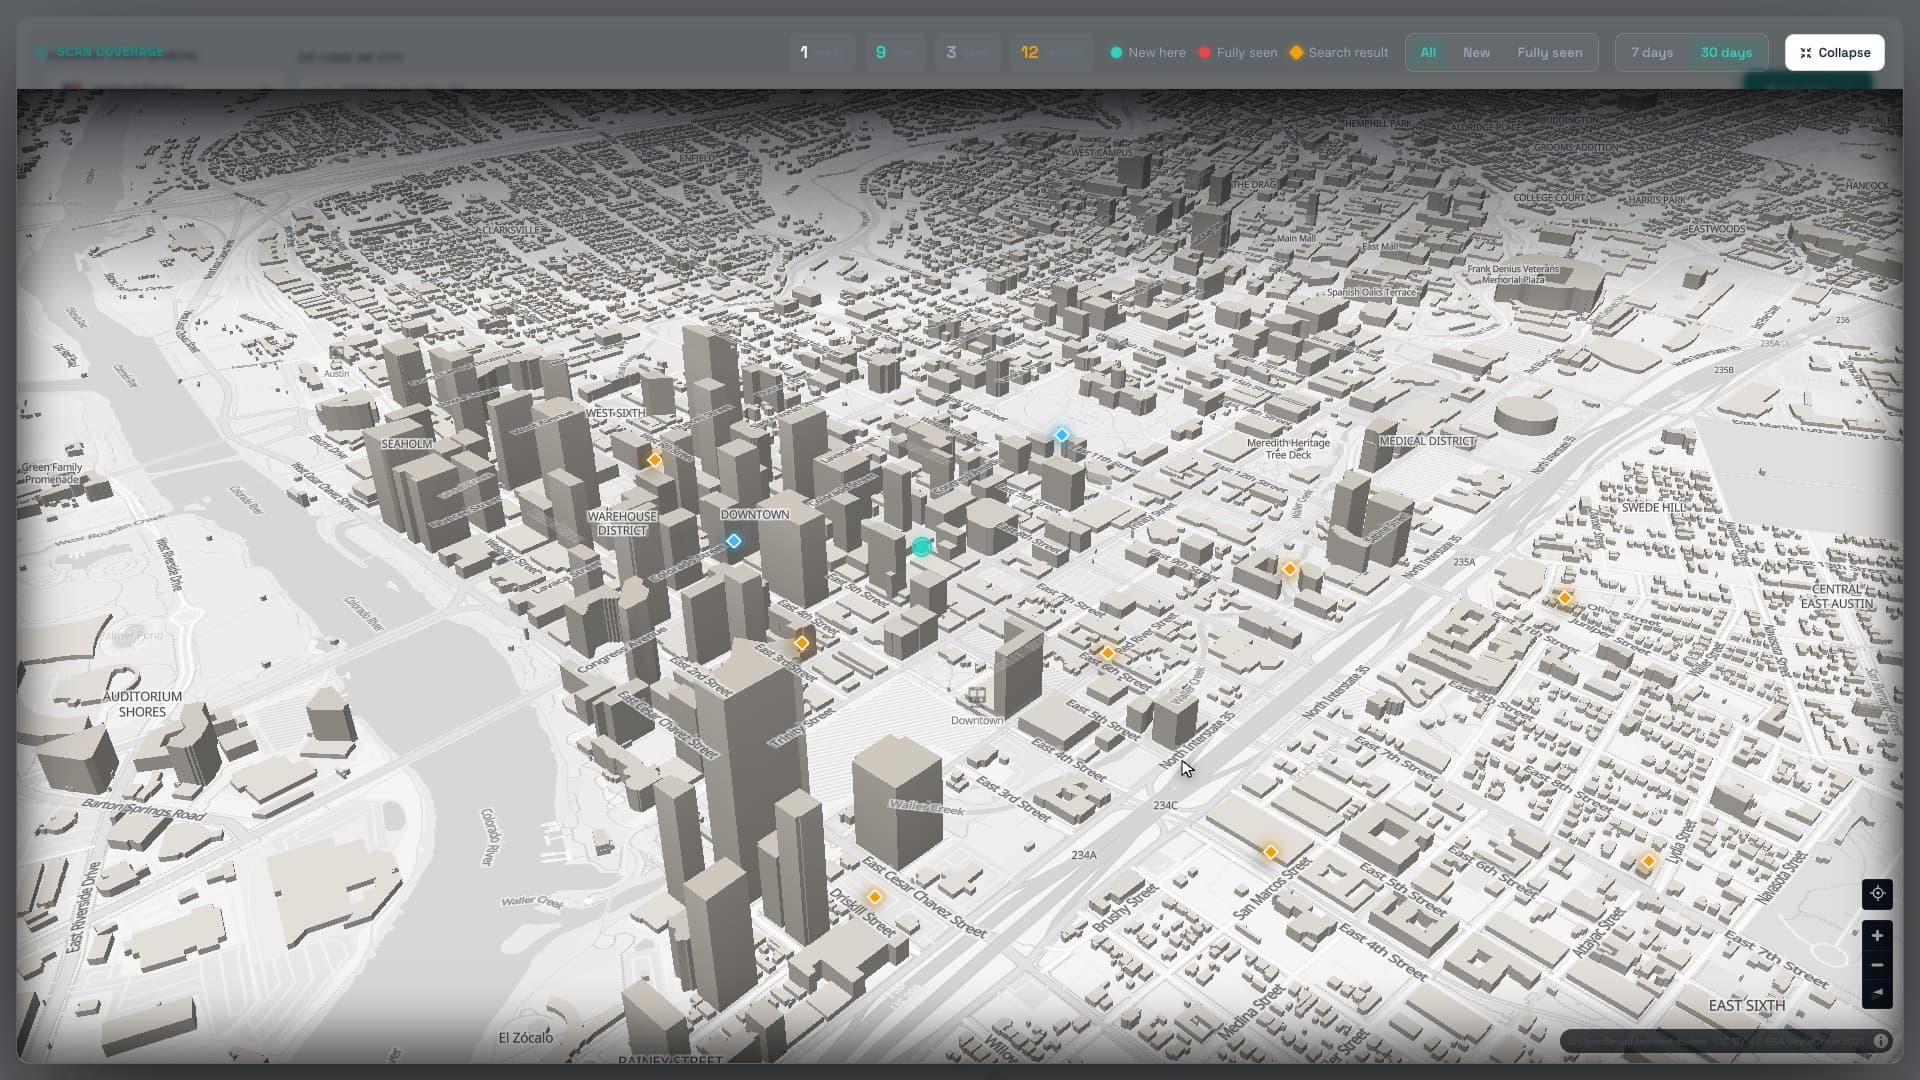1920x1080 pixels.
Task: Select the All filter tab
Action: click(x=1428, y=53)
